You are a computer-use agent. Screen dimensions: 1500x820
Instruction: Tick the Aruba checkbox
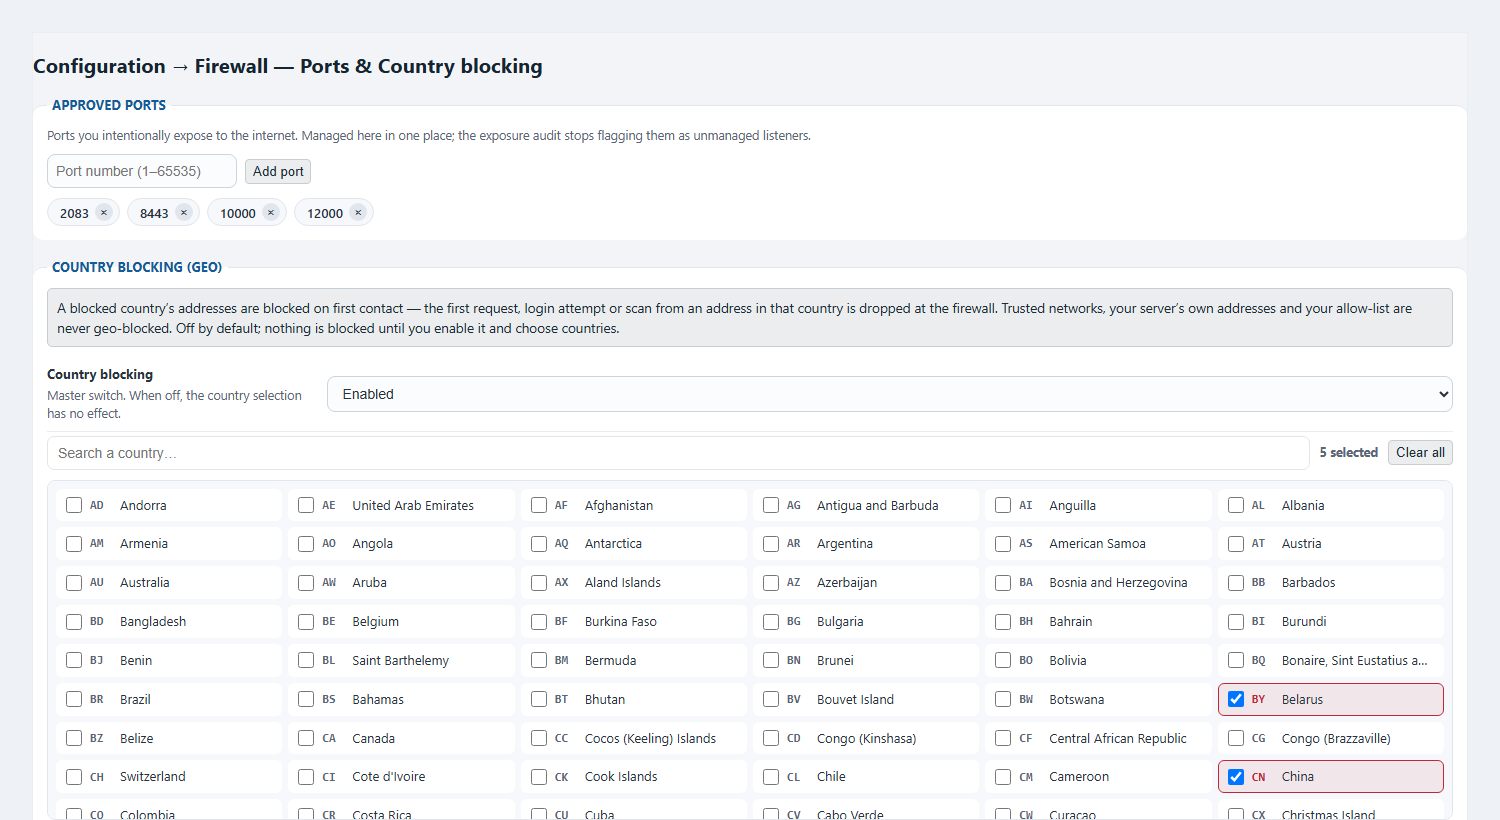(x=306, y=582)
